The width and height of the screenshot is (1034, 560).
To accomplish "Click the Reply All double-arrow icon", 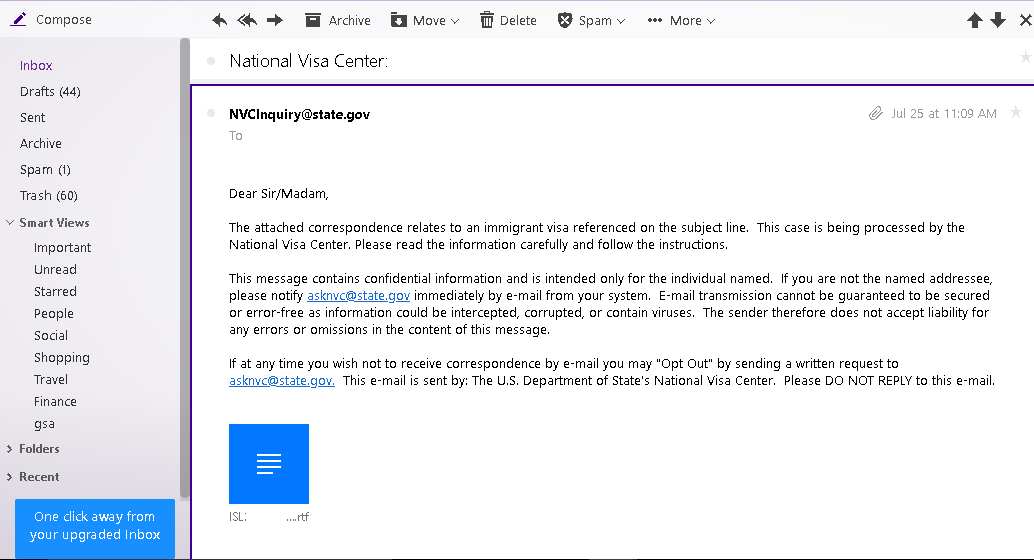I will (247, 20).
